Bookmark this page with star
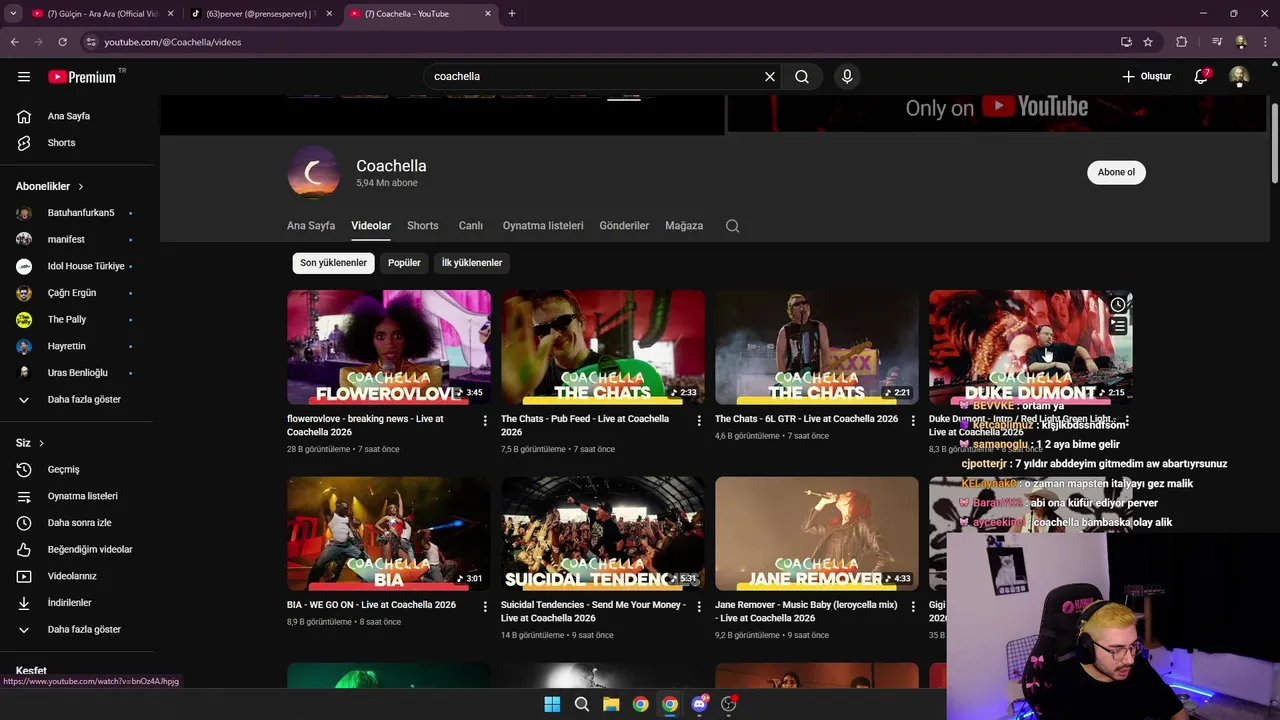The width and height of the screenshot is (1280, 720). [1148, 42]
